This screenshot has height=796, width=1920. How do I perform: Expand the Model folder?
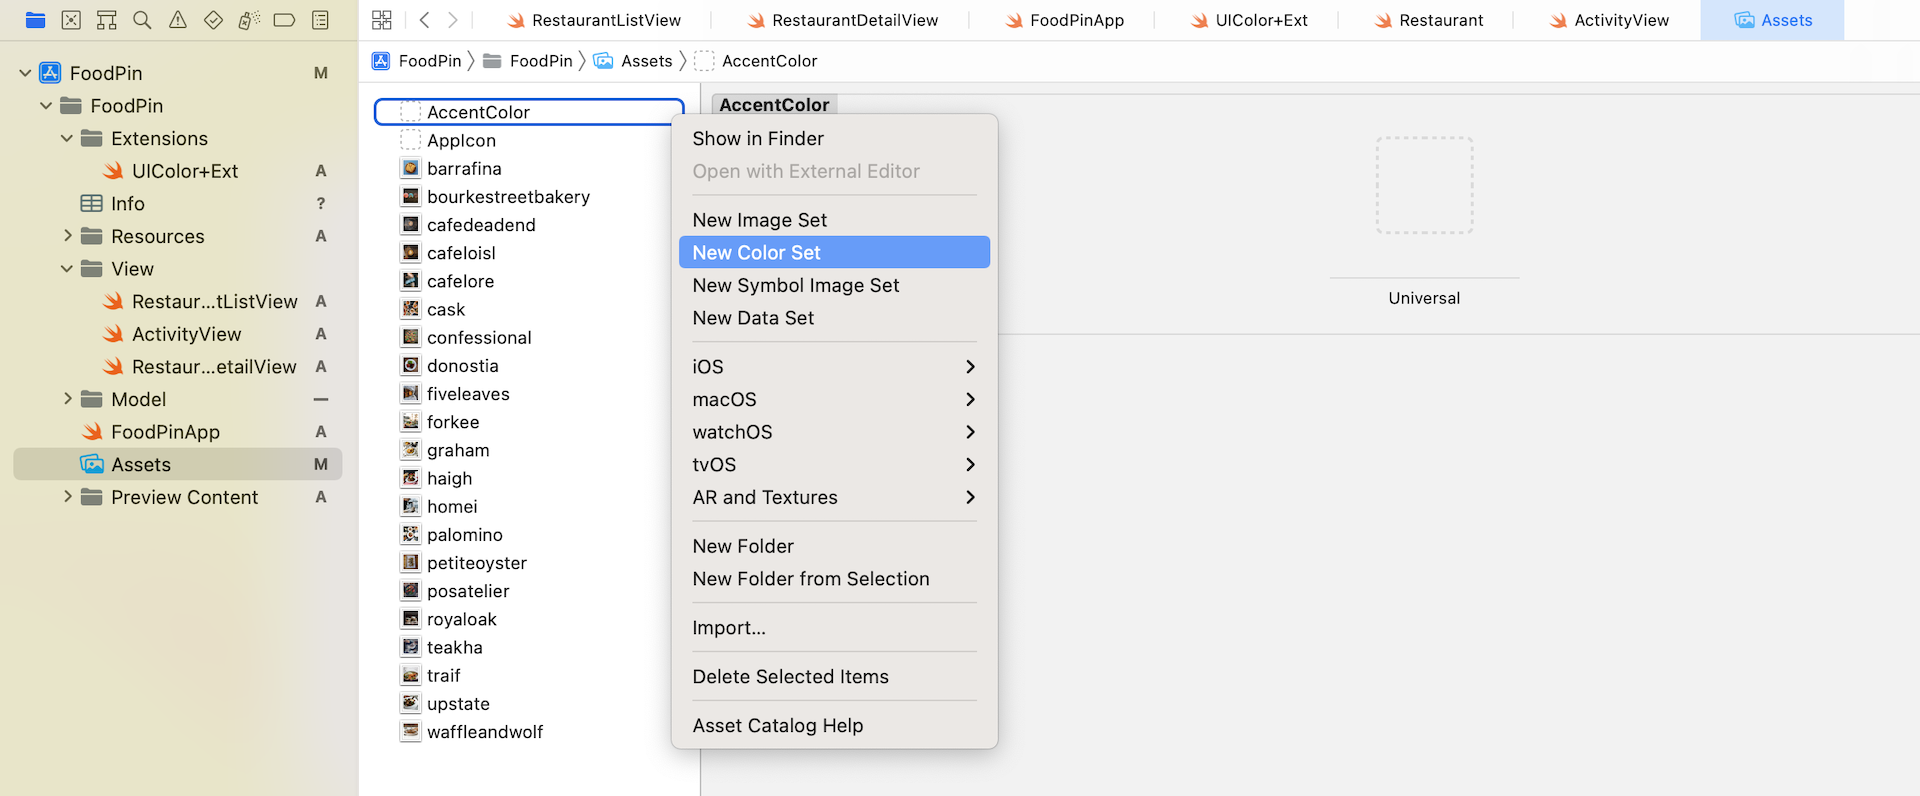pos(67,399)
